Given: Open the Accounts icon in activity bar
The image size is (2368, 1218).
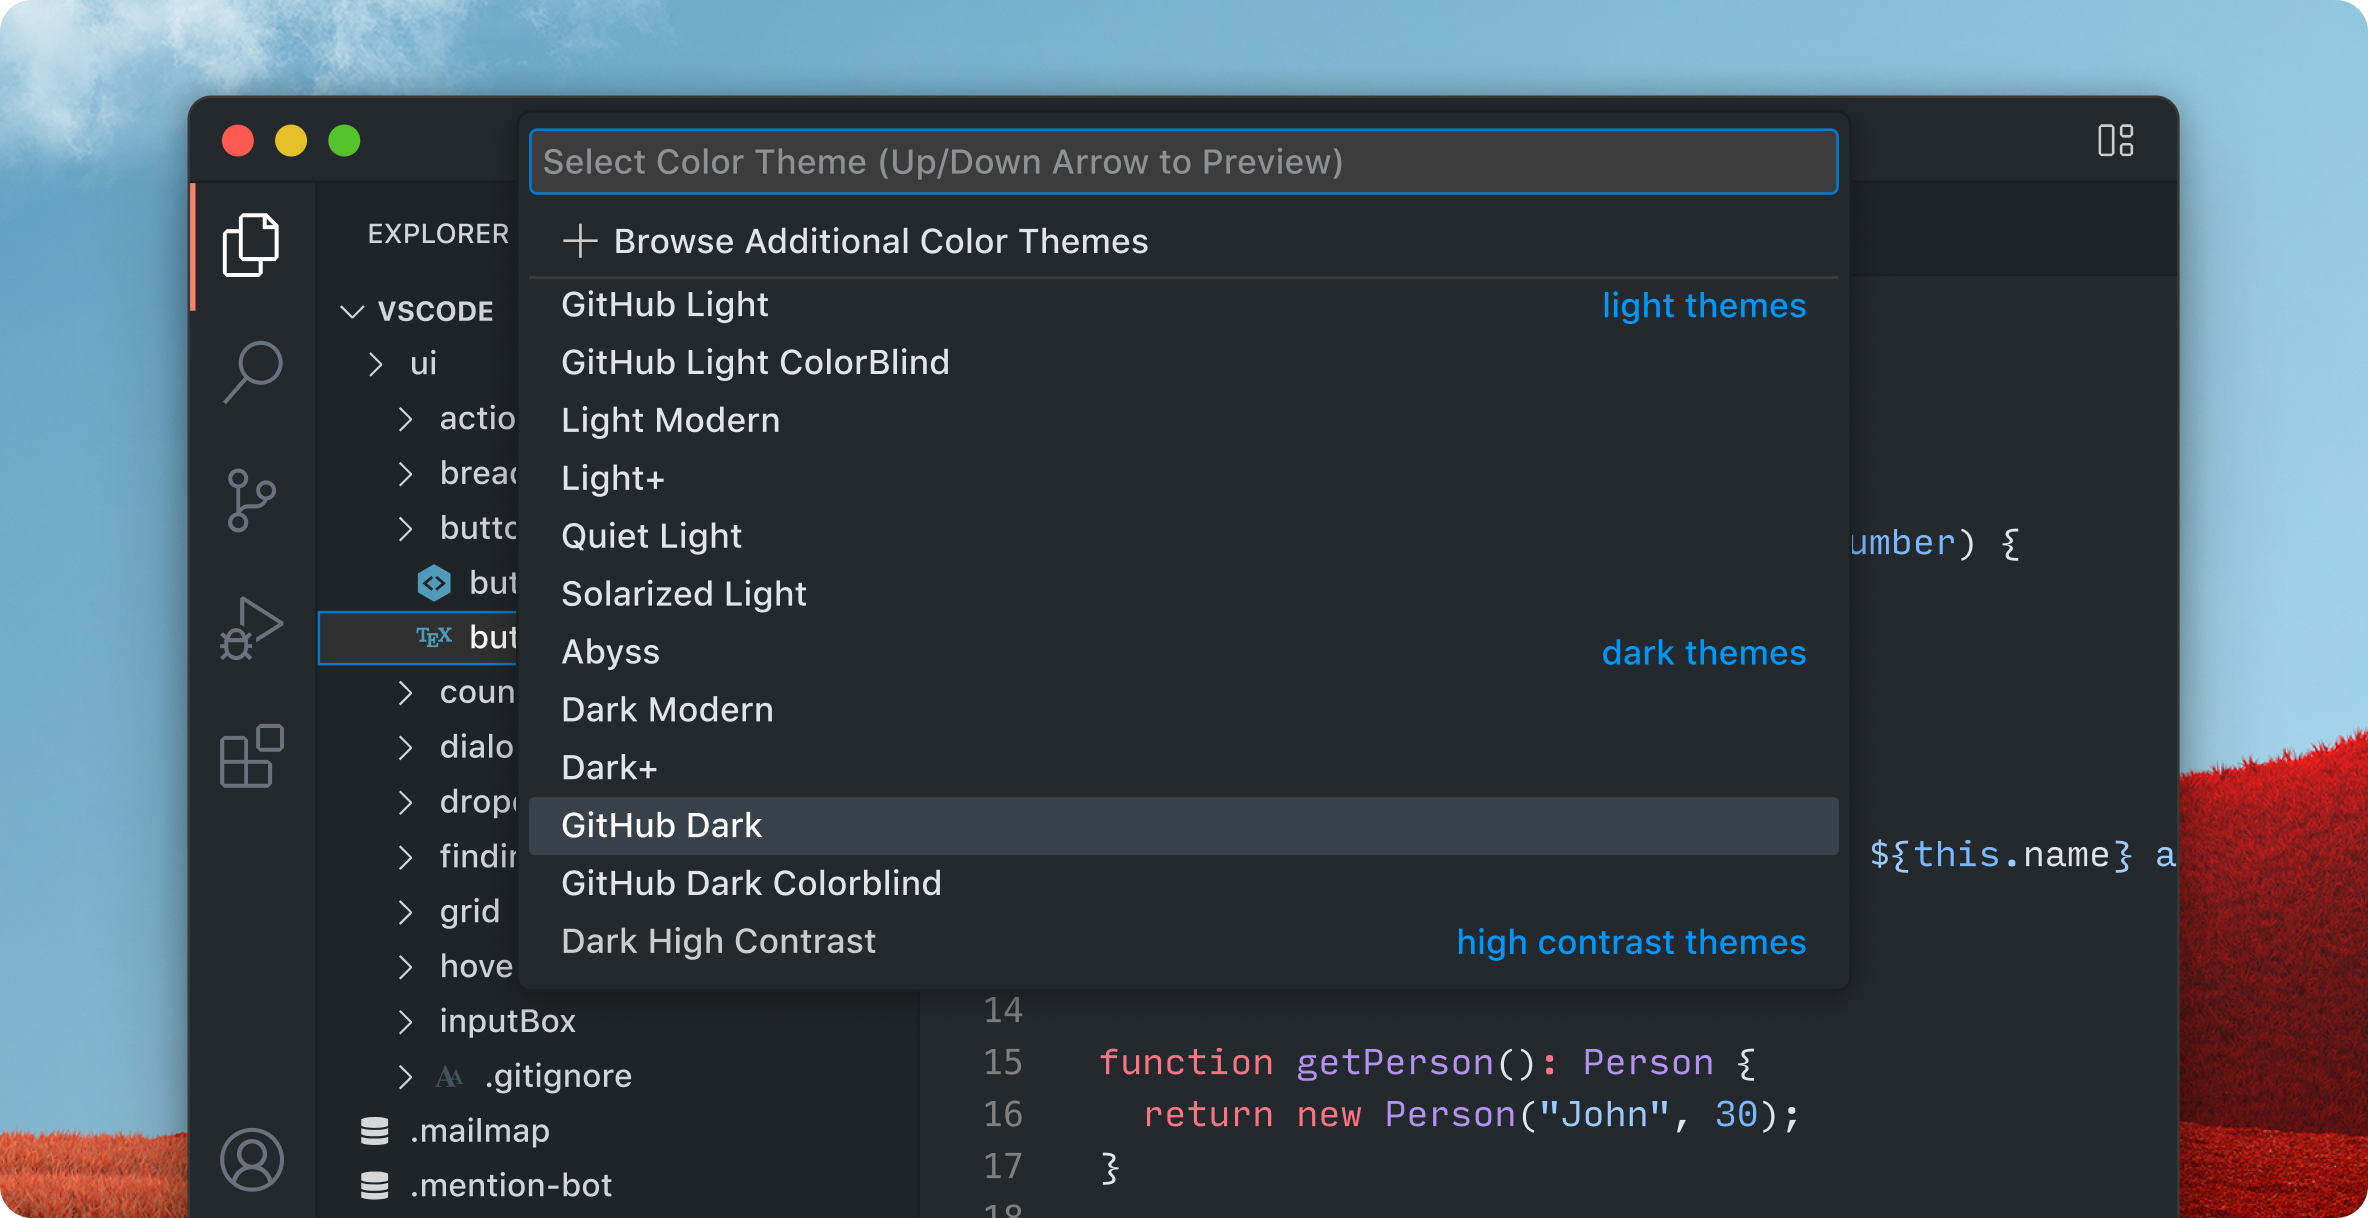Looking at the screenshot, I should [x=251, y=1159].
